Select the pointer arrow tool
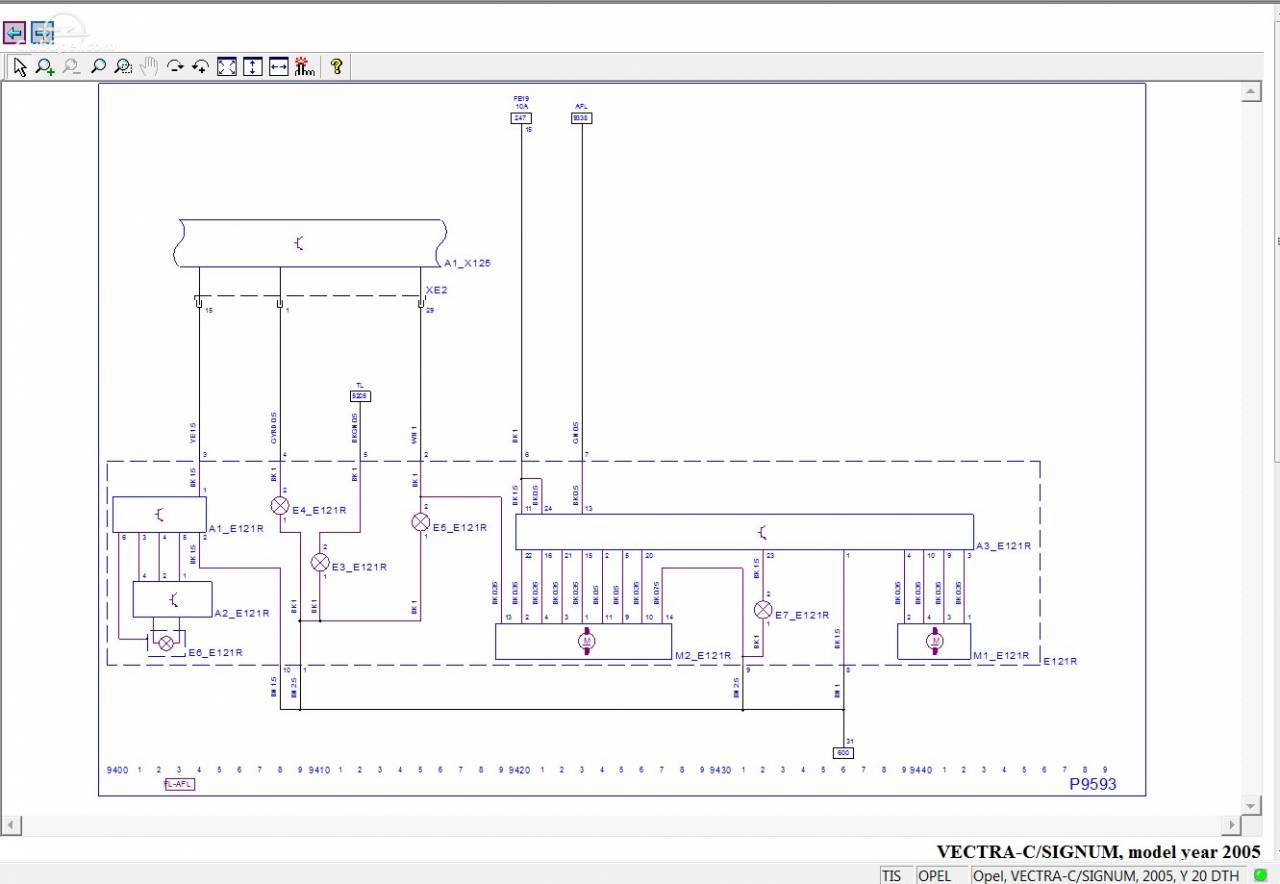Image resolution: width=1280 pixels, height=884 pixels. pyautogui.click(x=20, y=67)
